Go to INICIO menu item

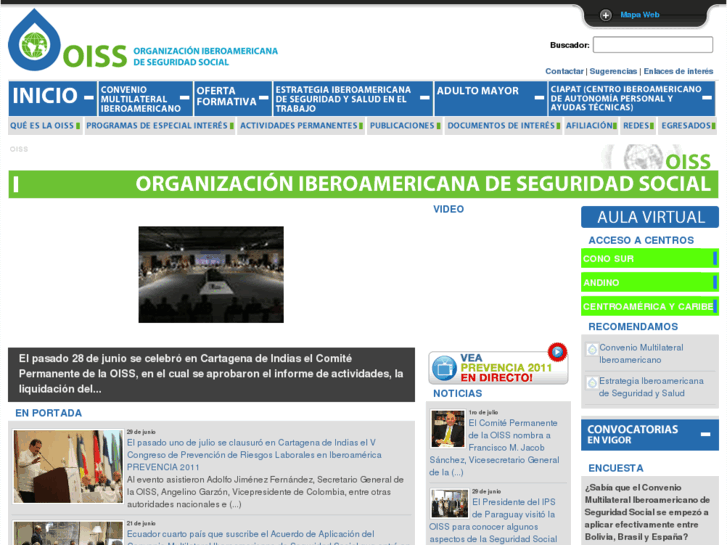pos(45,96)
